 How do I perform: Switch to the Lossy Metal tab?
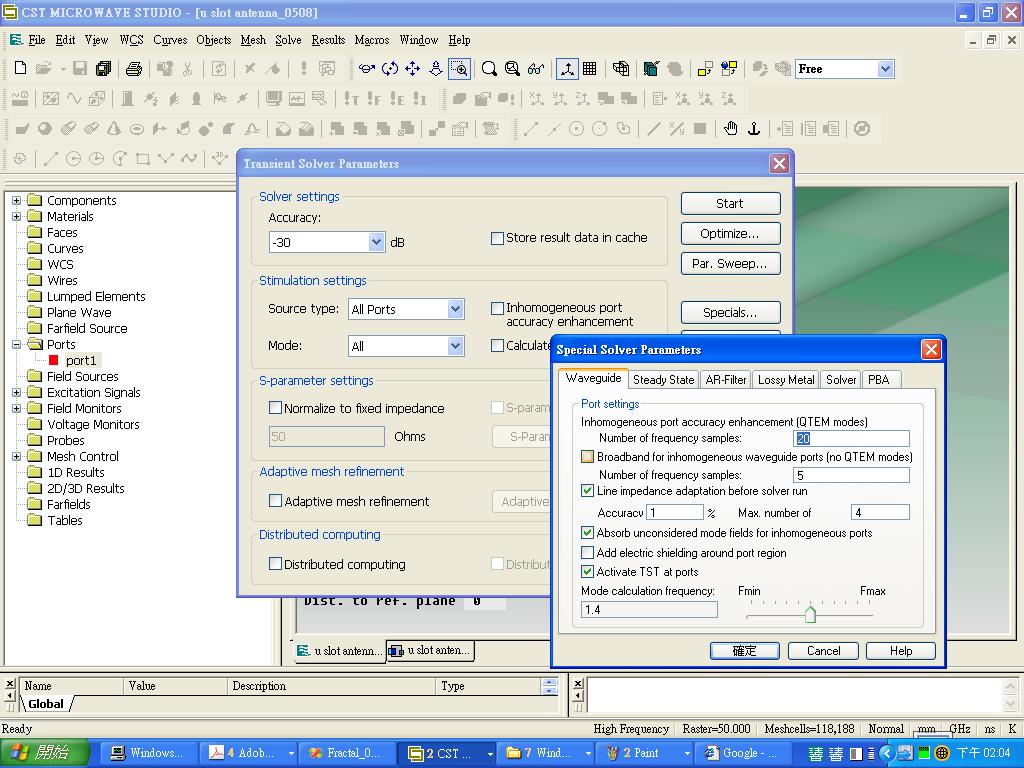(x=786, y=379)
